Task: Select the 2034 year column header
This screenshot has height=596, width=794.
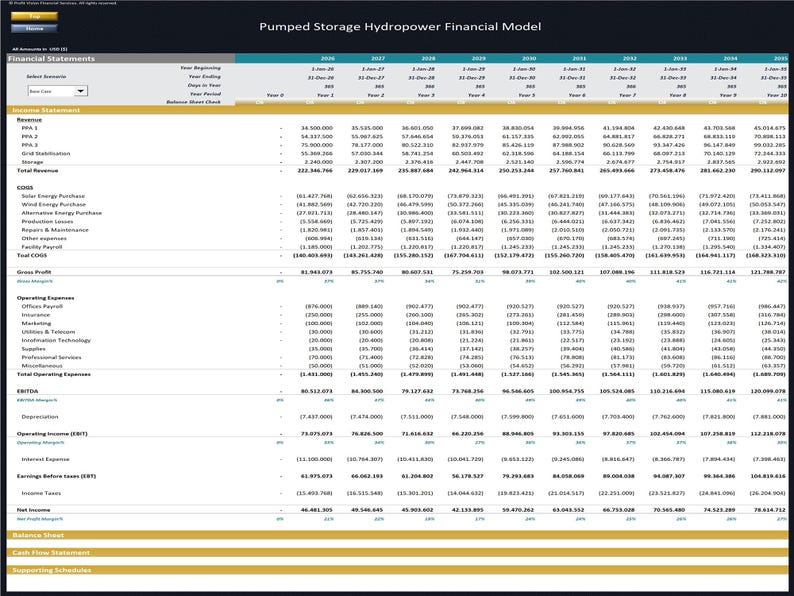Action: click(x=730, y=59)
